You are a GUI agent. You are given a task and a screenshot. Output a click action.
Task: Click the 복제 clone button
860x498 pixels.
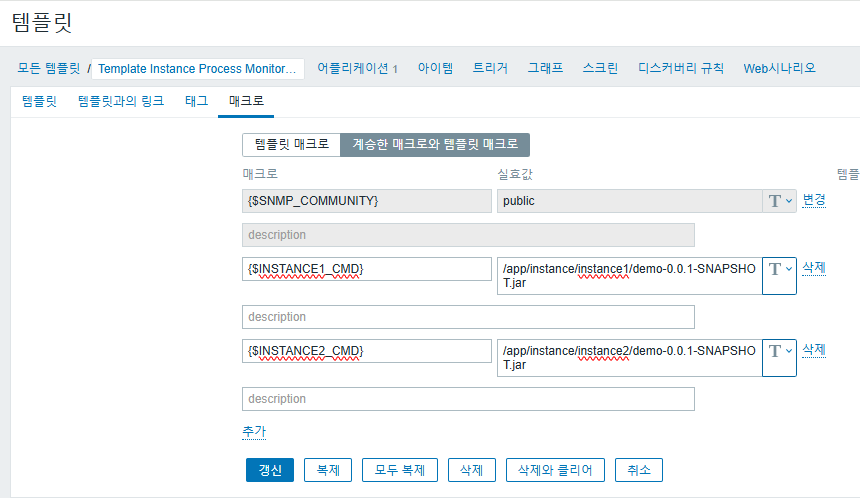pyautogui.click(x=328, y=470)
